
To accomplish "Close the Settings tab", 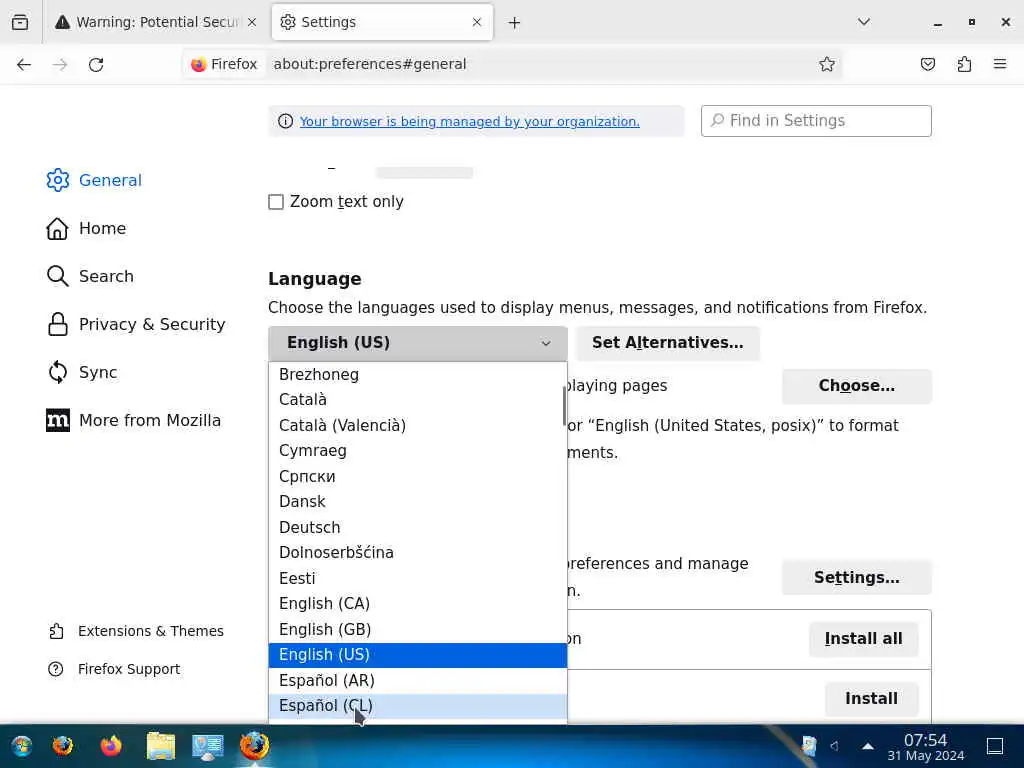I will click(x=477, y=22).
